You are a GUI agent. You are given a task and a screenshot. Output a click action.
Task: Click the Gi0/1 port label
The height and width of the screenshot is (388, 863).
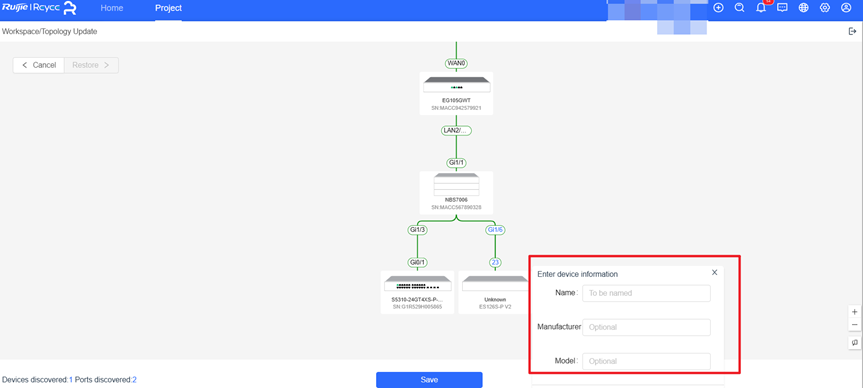[x=417, y=263]
